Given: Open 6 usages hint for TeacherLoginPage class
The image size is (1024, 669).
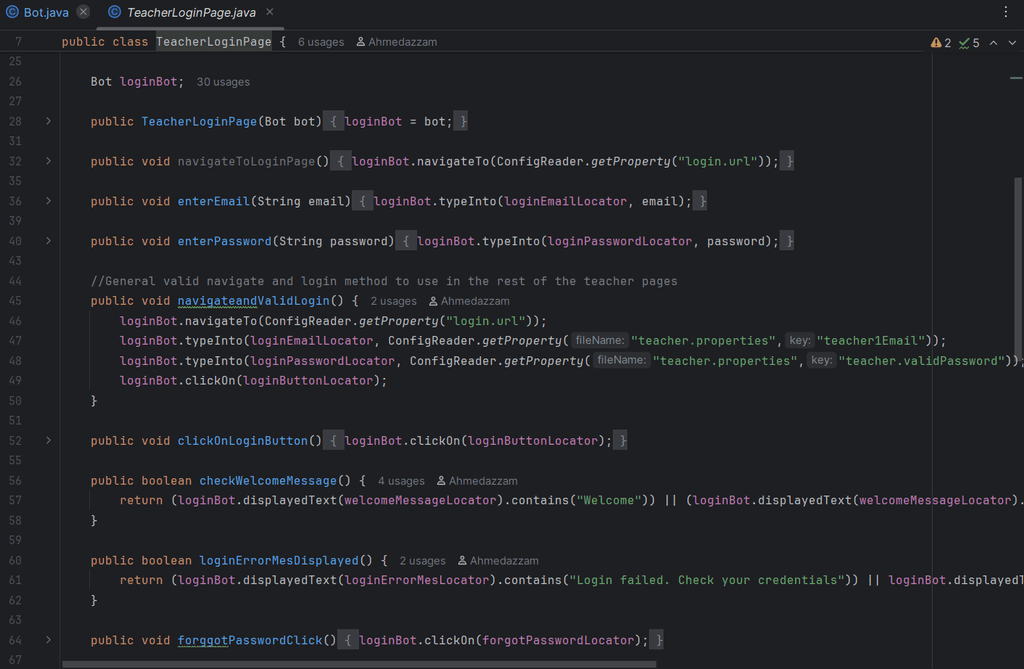Looking at the screenshot, I should 320,42.
